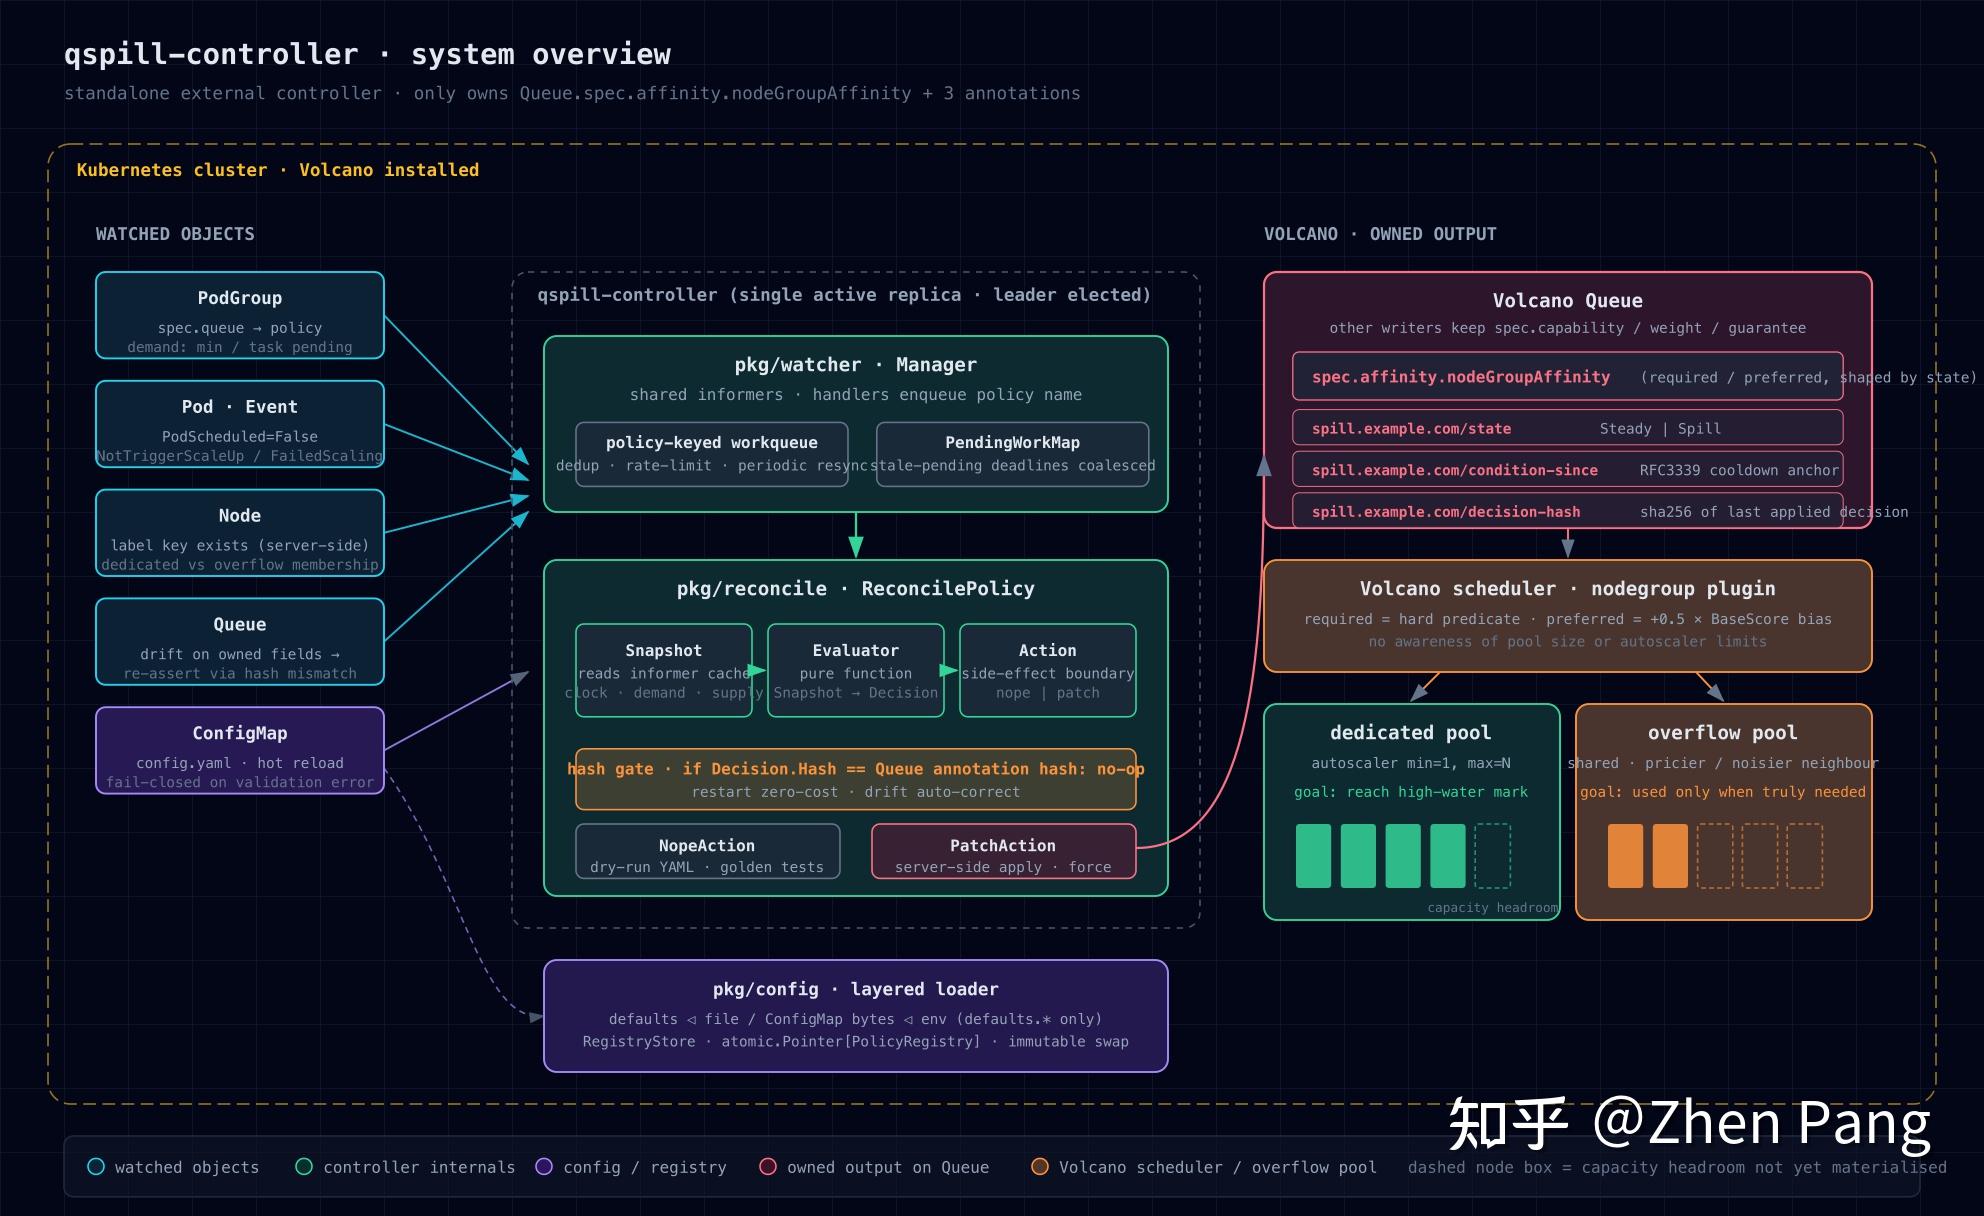Select the PodGroup watched object box
Image resolution: width=1984 pixels, height=1216 pixels.
click(x=240, y=315)
